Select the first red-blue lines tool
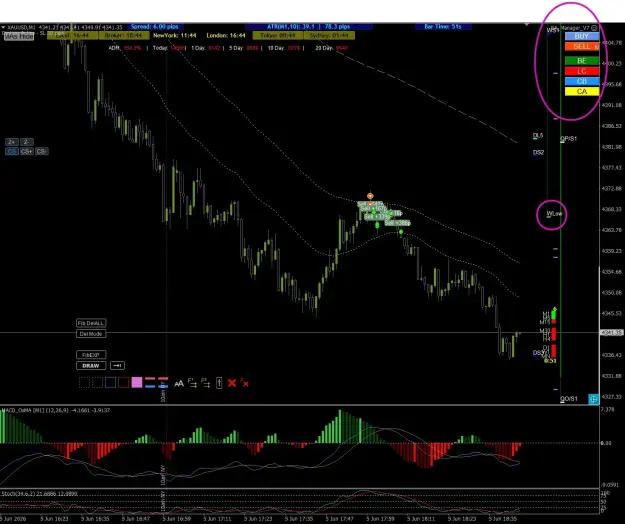625x524 pixels. coord(150,383)
